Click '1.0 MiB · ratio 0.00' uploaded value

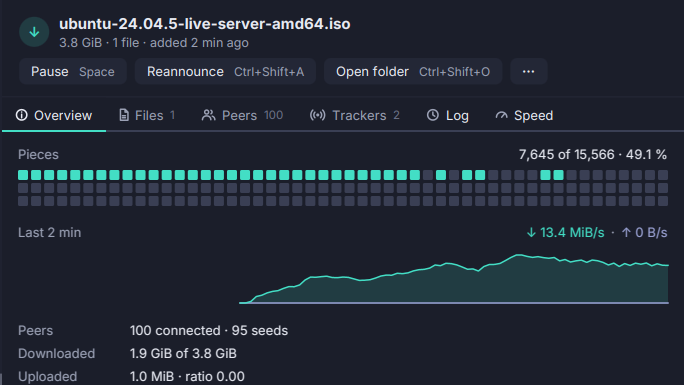point(187,376)
